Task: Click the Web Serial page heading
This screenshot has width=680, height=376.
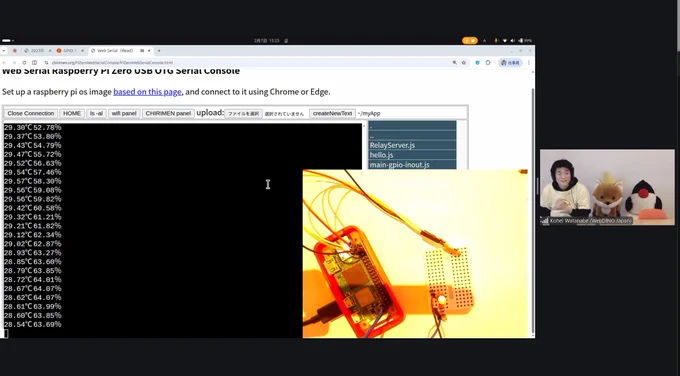Action: pyautogui.click(x=121, y=71)
